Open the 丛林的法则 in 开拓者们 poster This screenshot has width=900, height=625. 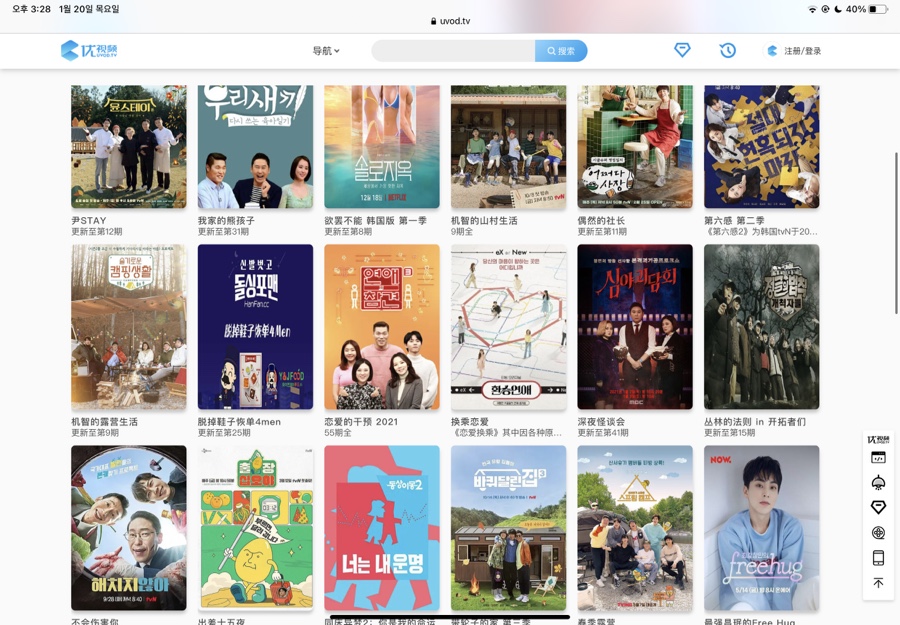tap(762, 327)
